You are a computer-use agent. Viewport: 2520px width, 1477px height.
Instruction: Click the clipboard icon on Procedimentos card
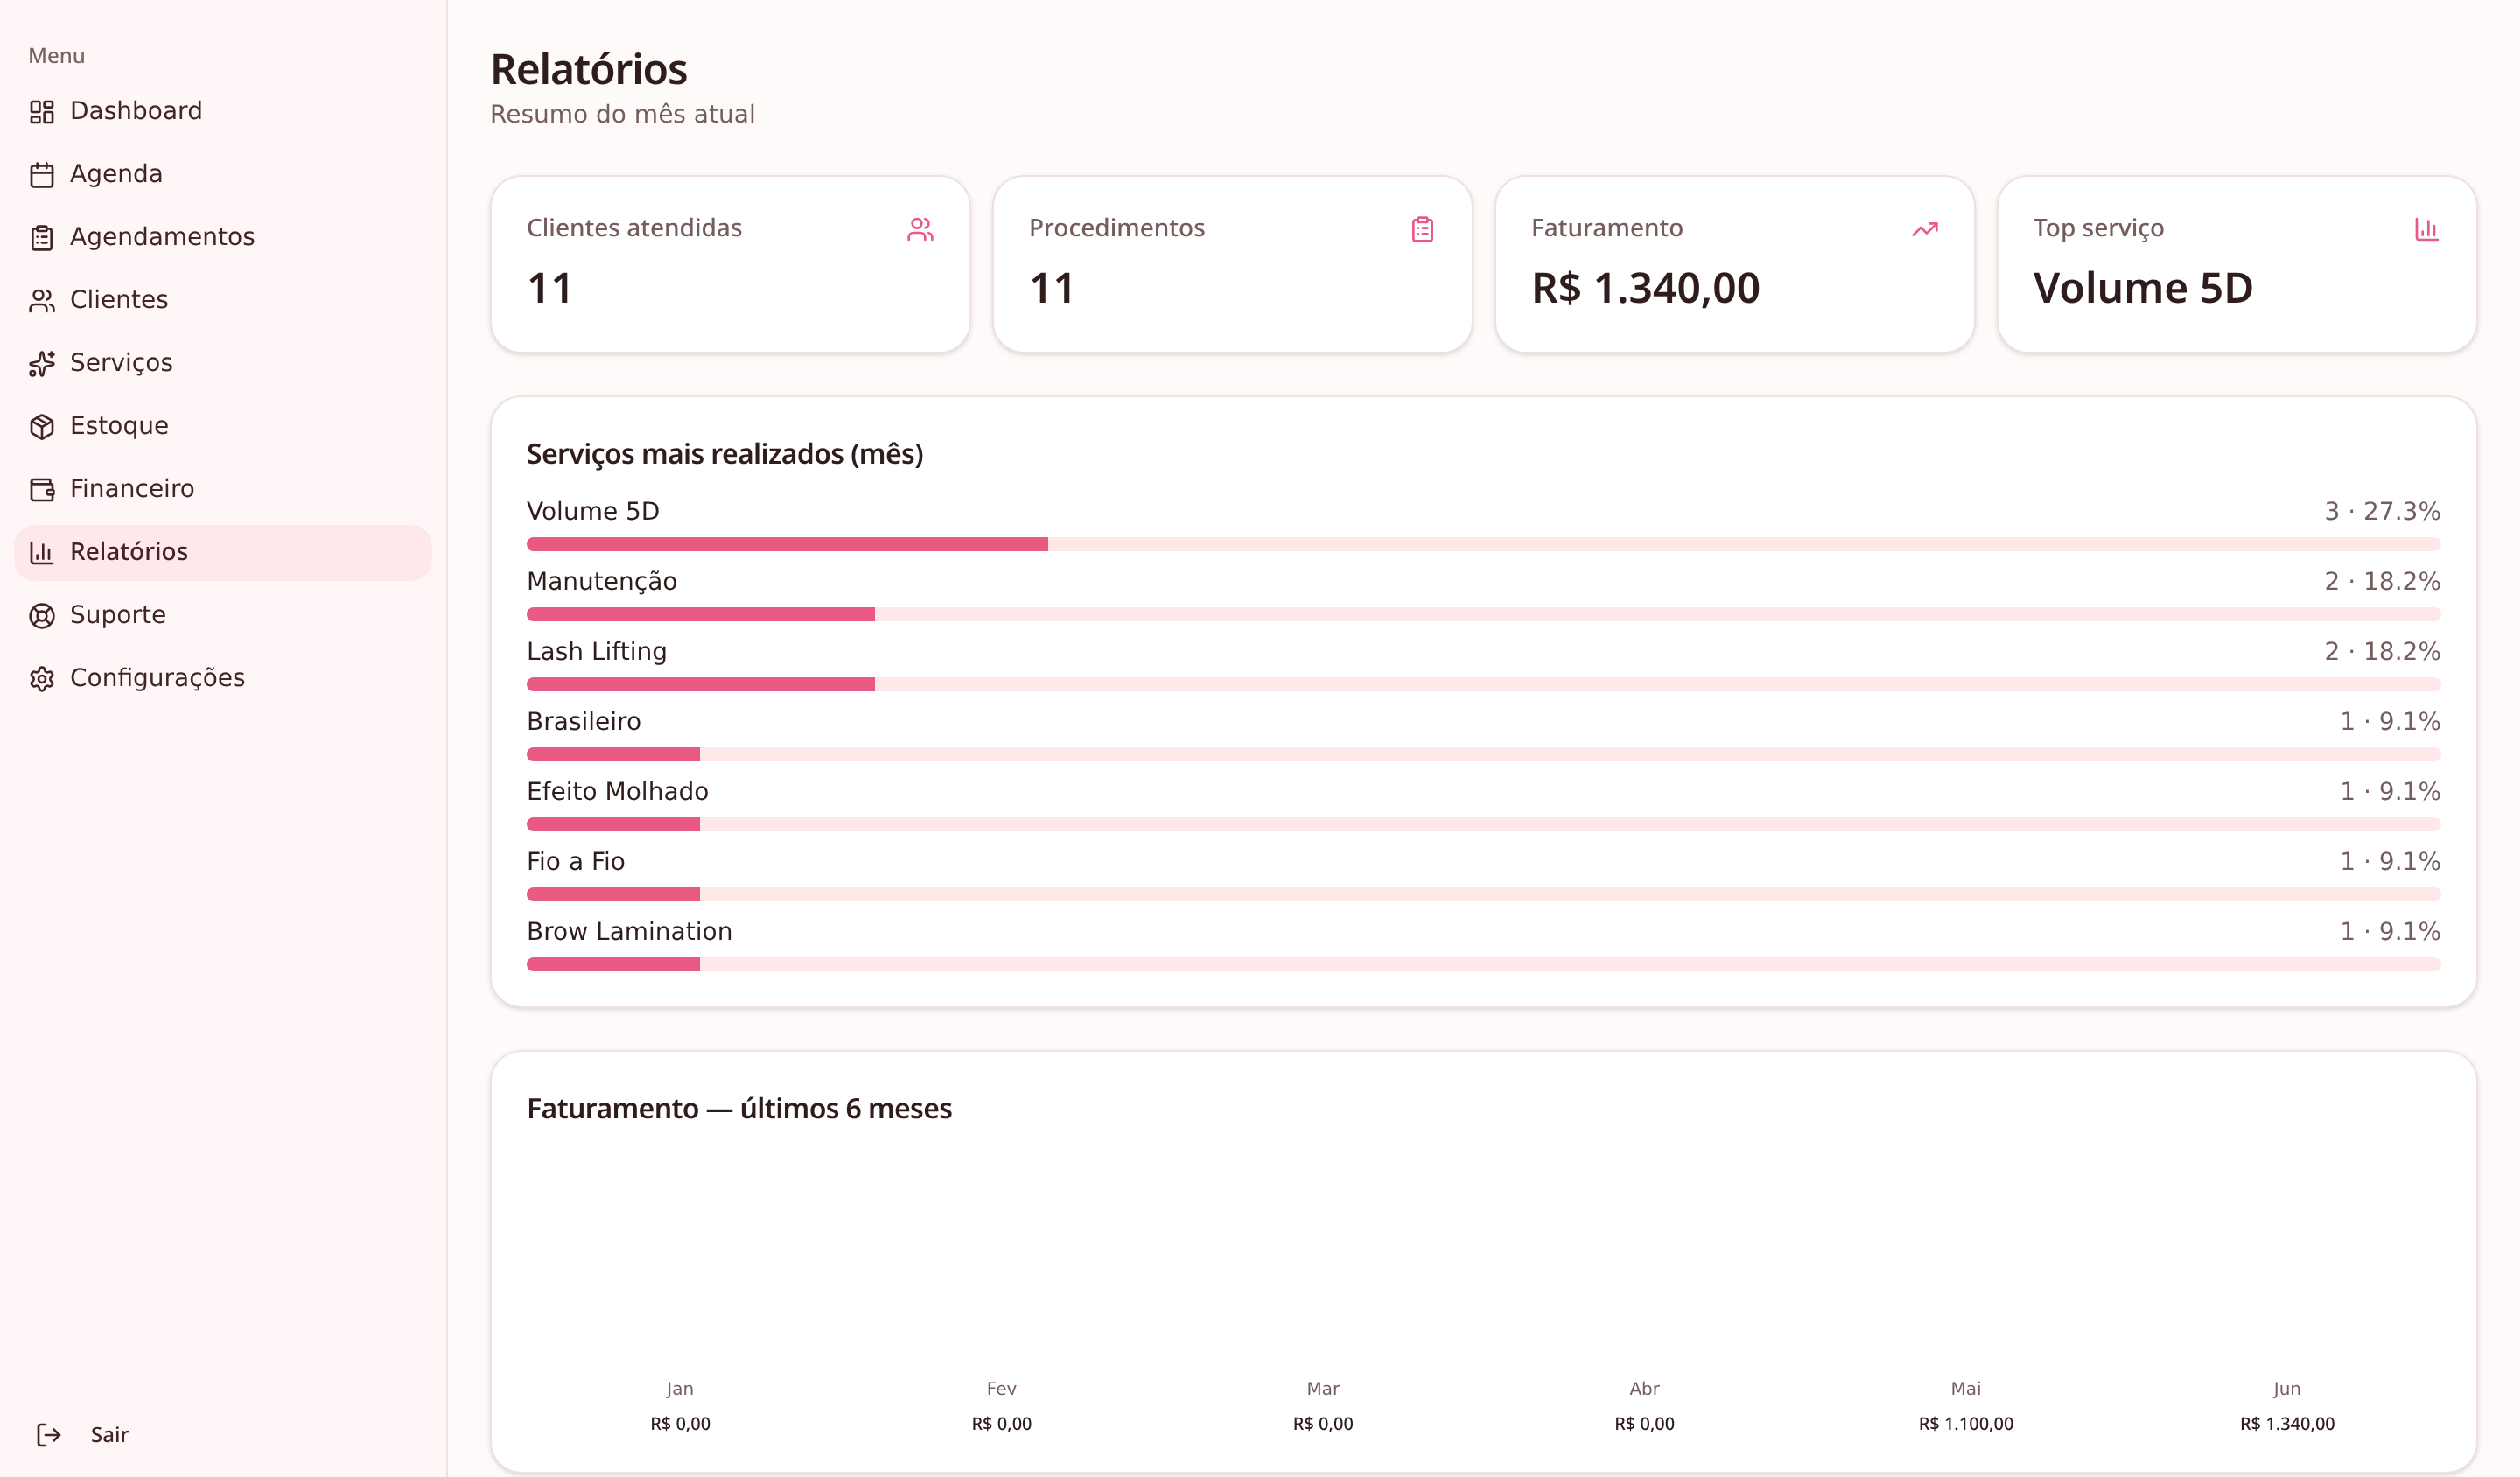click(x=1422, y=229)
